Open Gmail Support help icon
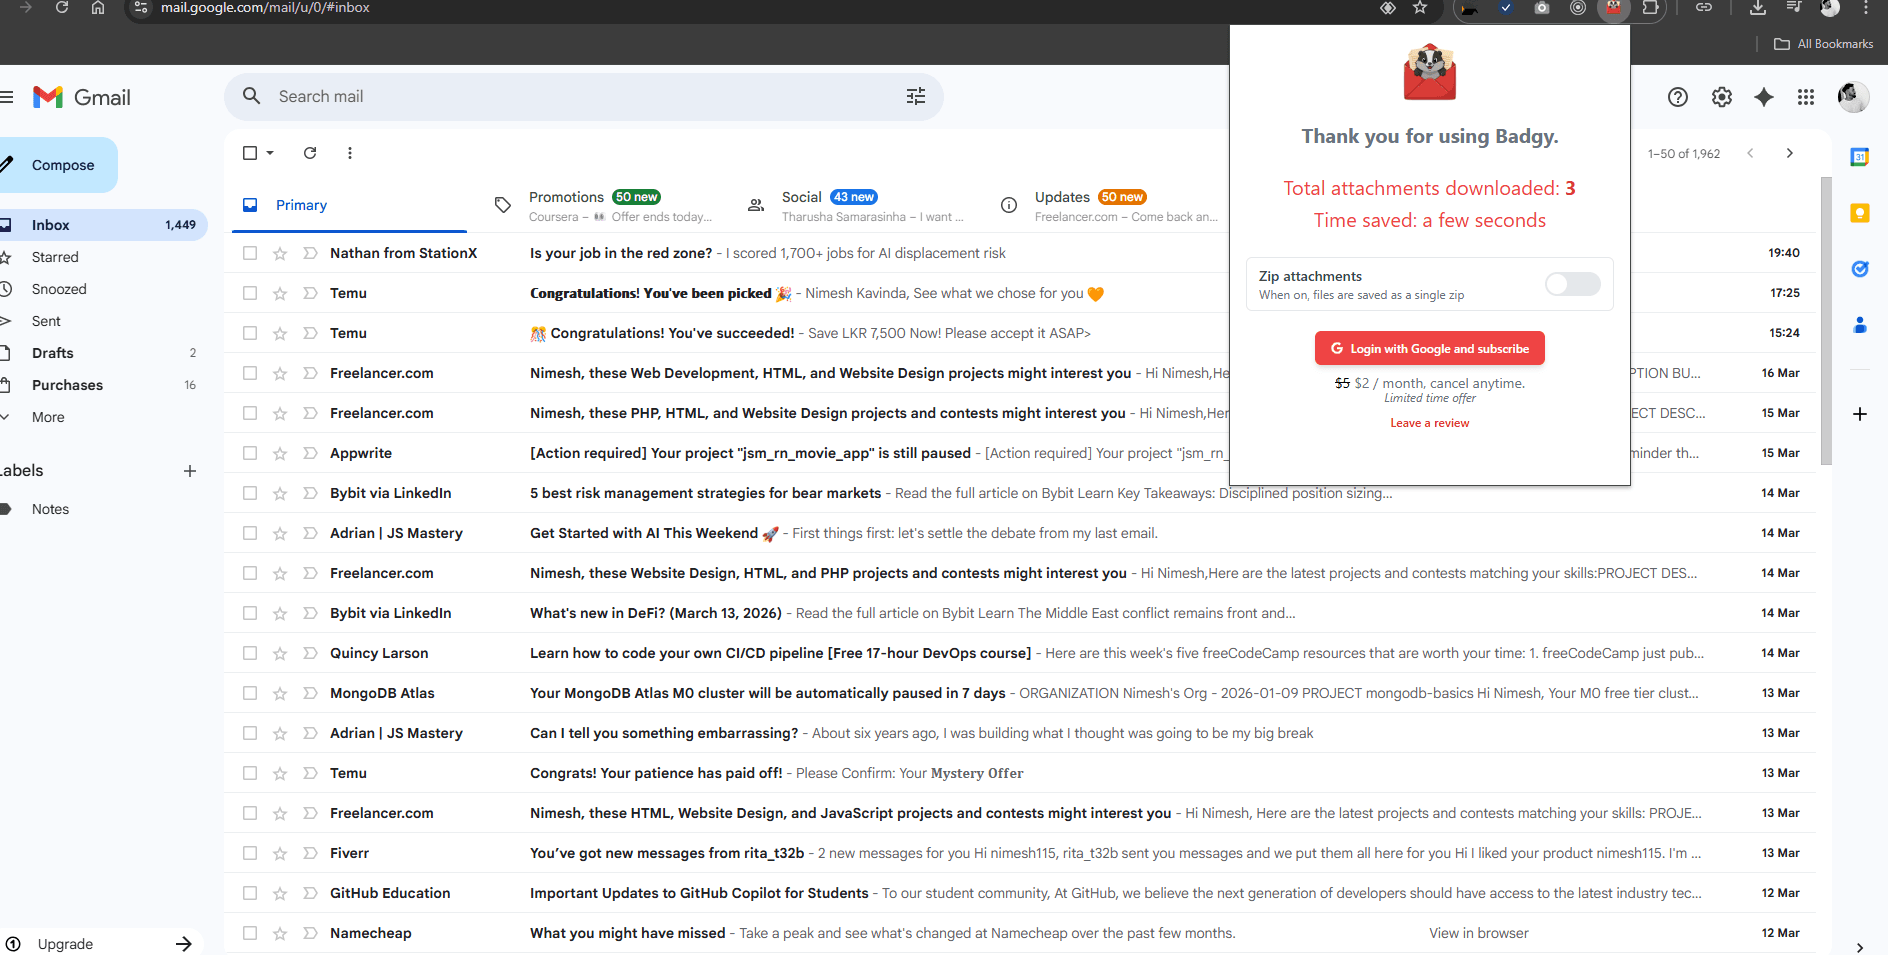 pos(1678,97)
